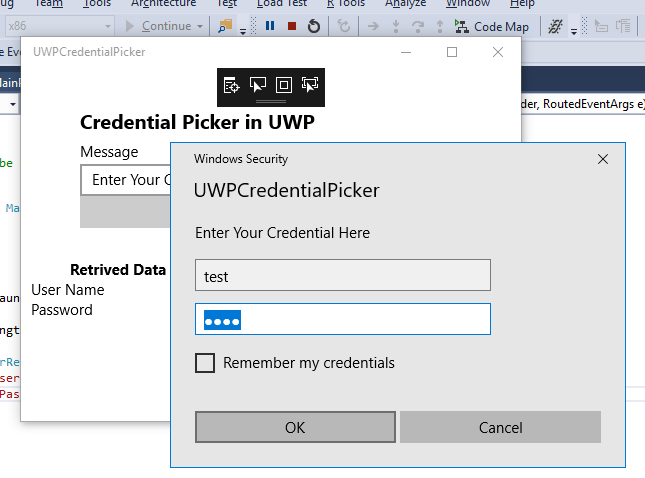Close the Windows Security dialog
Viewport: 645px width, 478px height.
pyautogui.click(x=602, y=159)
